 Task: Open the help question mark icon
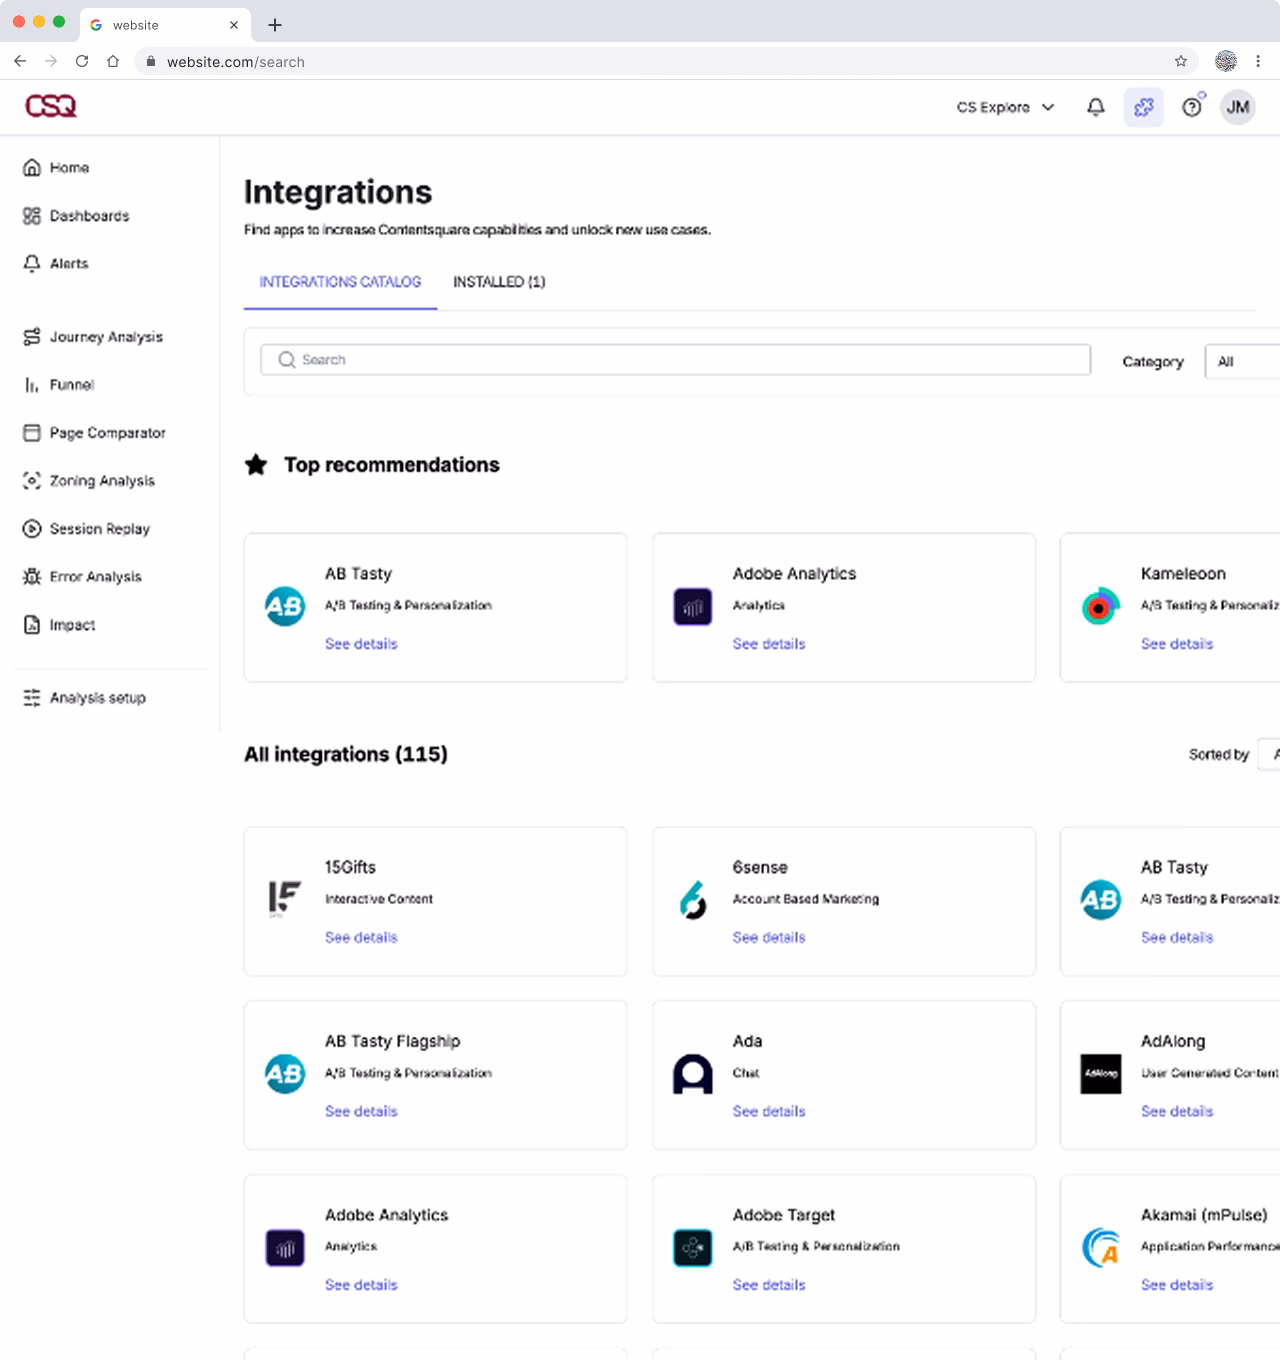1192,107
